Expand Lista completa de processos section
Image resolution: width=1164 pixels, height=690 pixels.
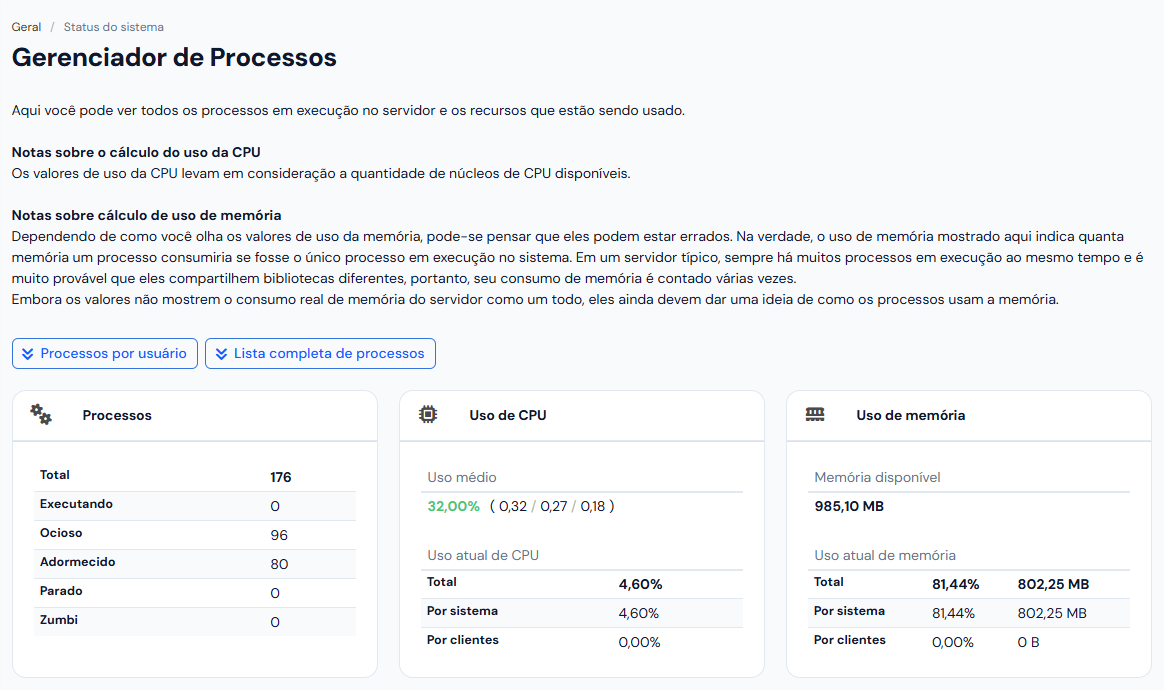coord(320,354)
